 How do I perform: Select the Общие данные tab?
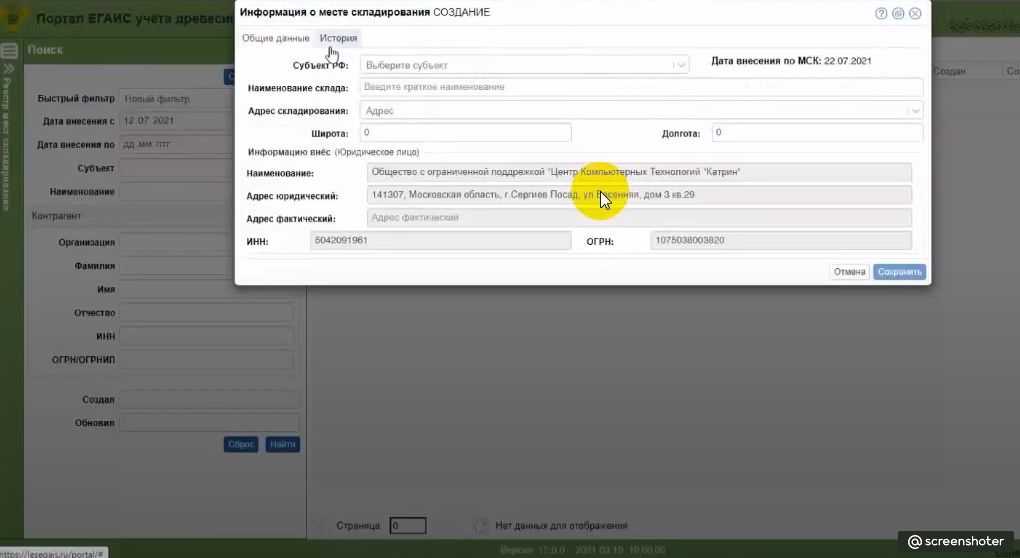tap(275, 38)
